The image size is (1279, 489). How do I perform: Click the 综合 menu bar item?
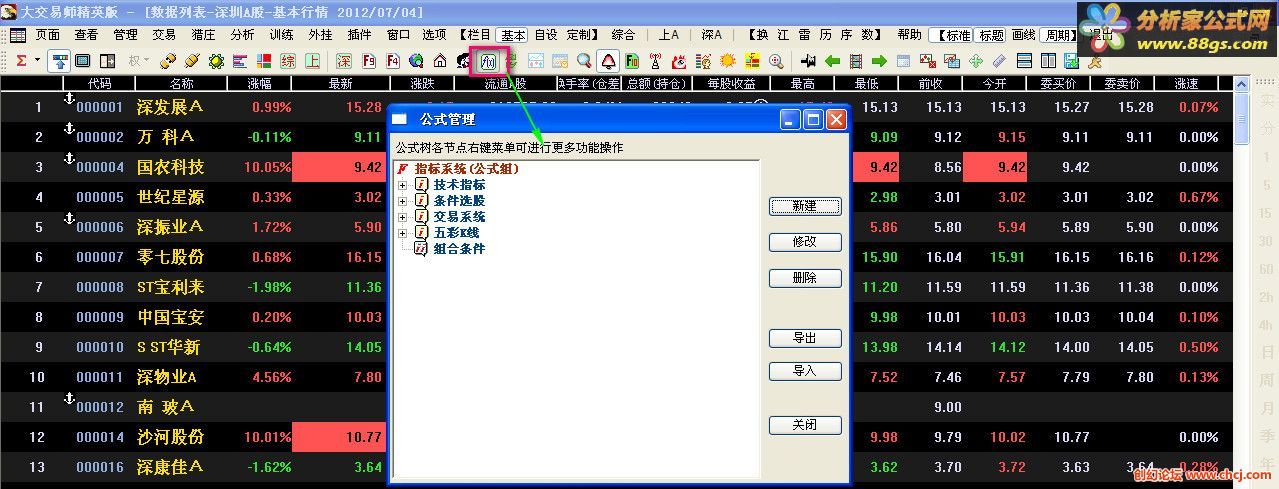pos(623,35)
